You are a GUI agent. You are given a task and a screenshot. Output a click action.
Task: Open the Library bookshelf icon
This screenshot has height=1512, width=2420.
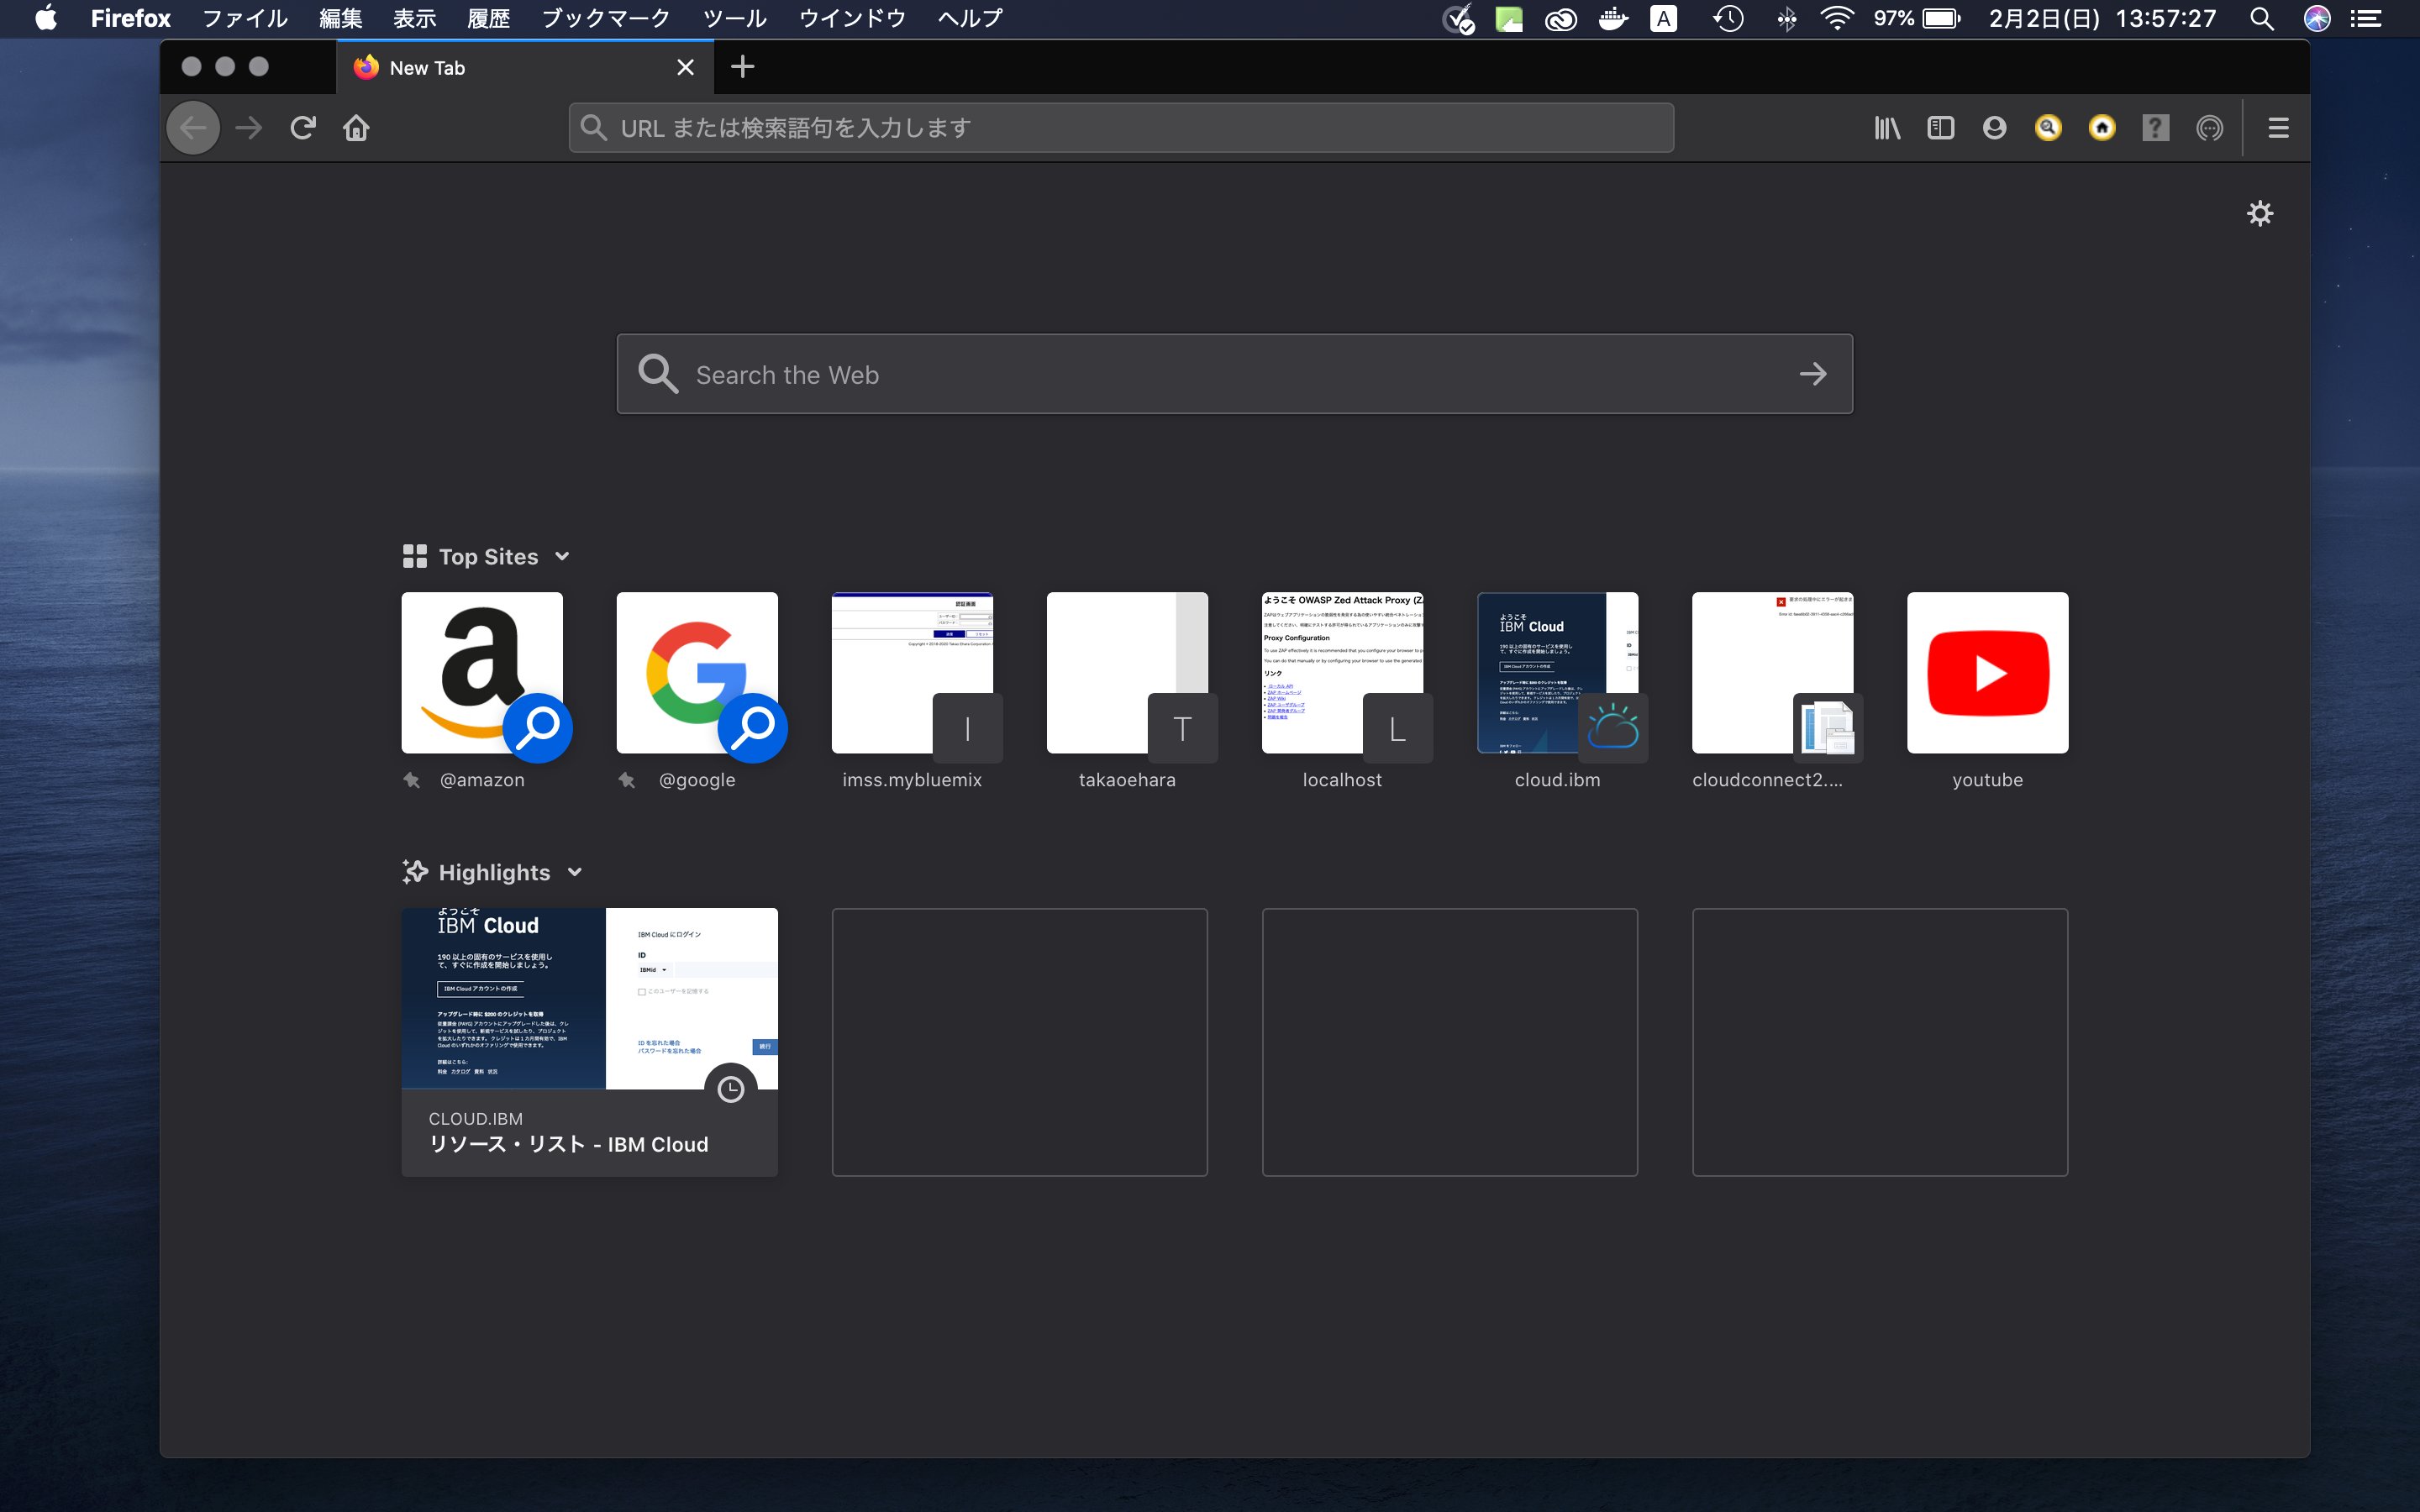click(1887, 128)
